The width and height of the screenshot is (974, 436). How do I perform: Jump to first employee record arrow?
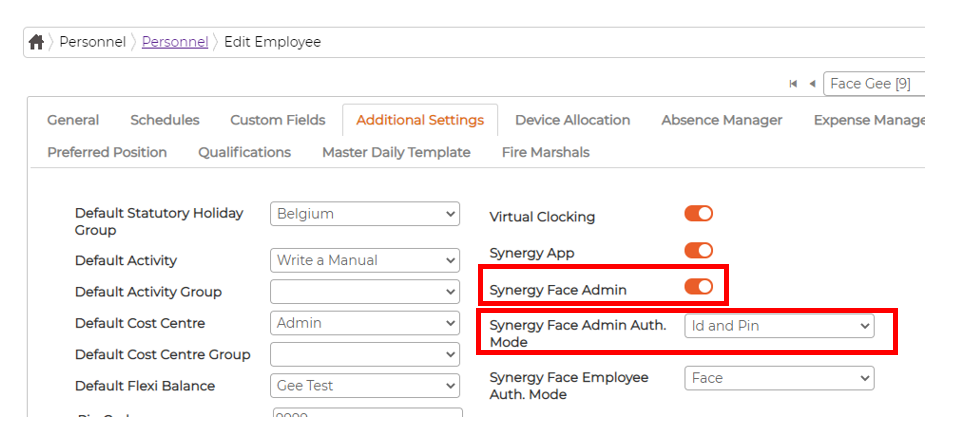(793, 84)
